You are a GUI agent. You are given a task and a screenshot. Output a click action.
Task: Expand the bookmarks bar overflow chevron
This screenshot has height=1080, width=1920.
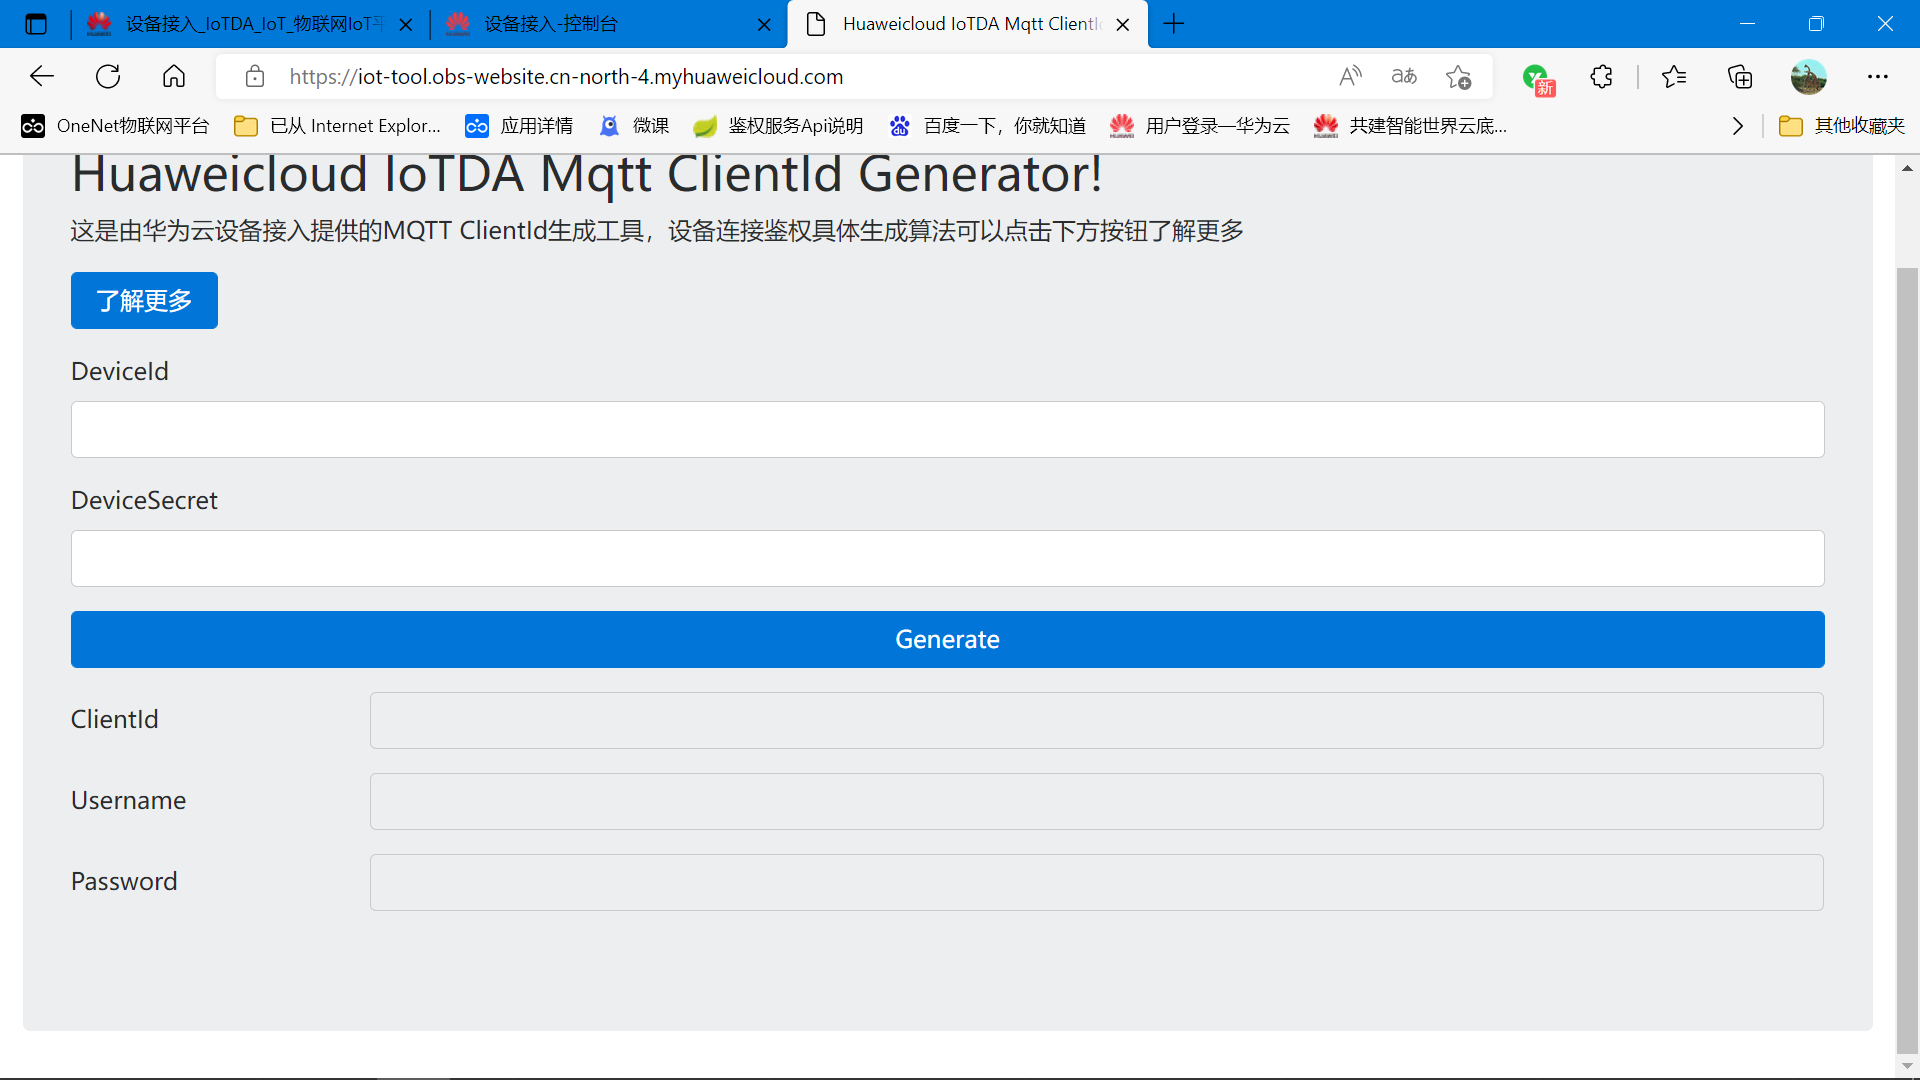(x=1738, y=126)
